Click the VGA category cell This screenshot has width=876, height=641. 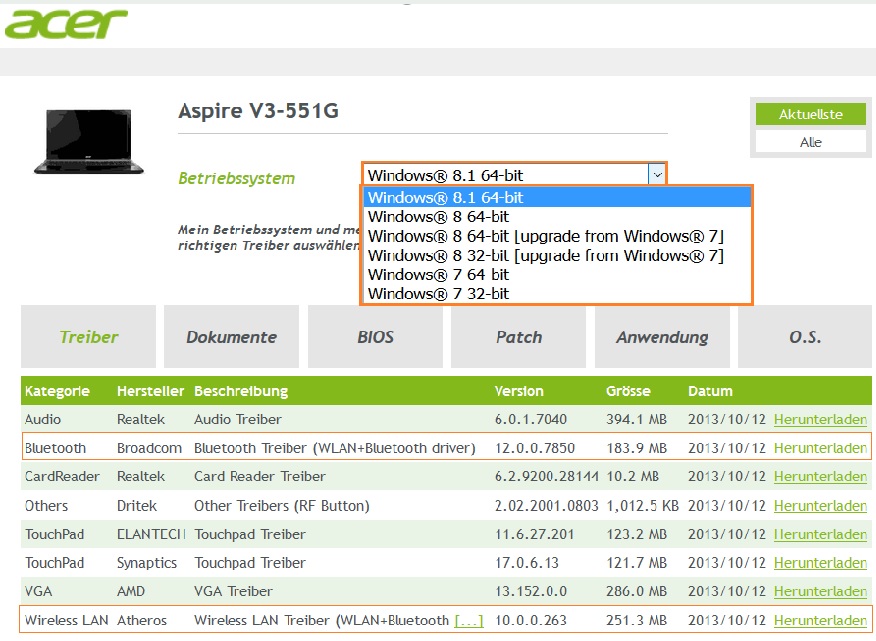coord(39,591)
